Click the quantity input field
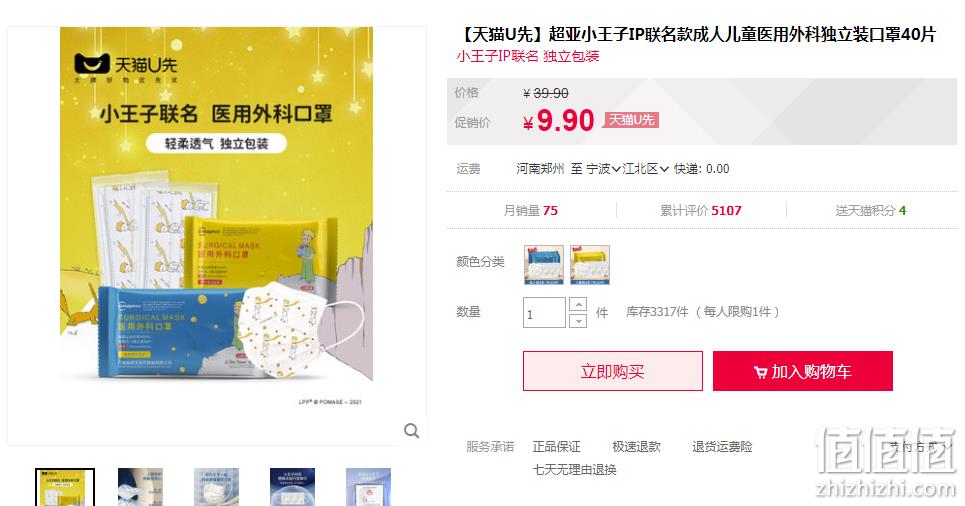Image resolution: width=965 pixels, height=506 pixels. pos(544,313)
